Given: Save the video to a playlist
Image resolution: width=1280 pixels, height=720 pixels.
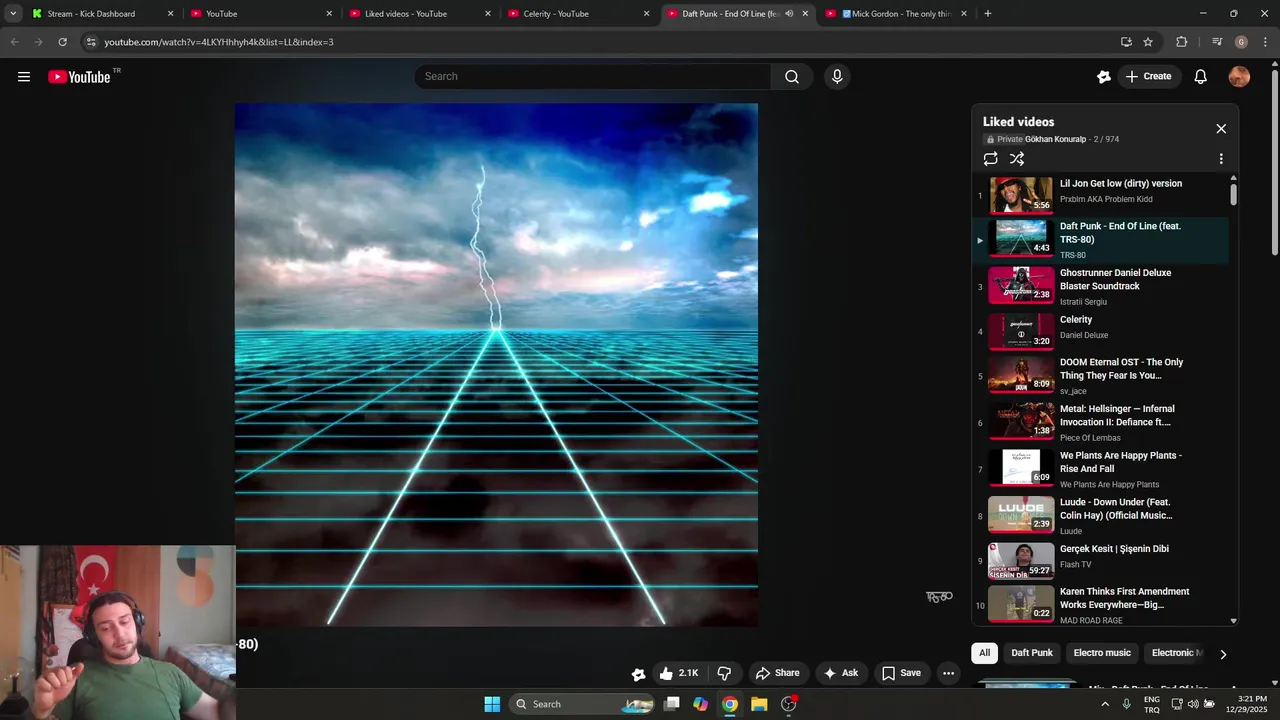Looking at the screenshot, I should (x=900, y=673).
